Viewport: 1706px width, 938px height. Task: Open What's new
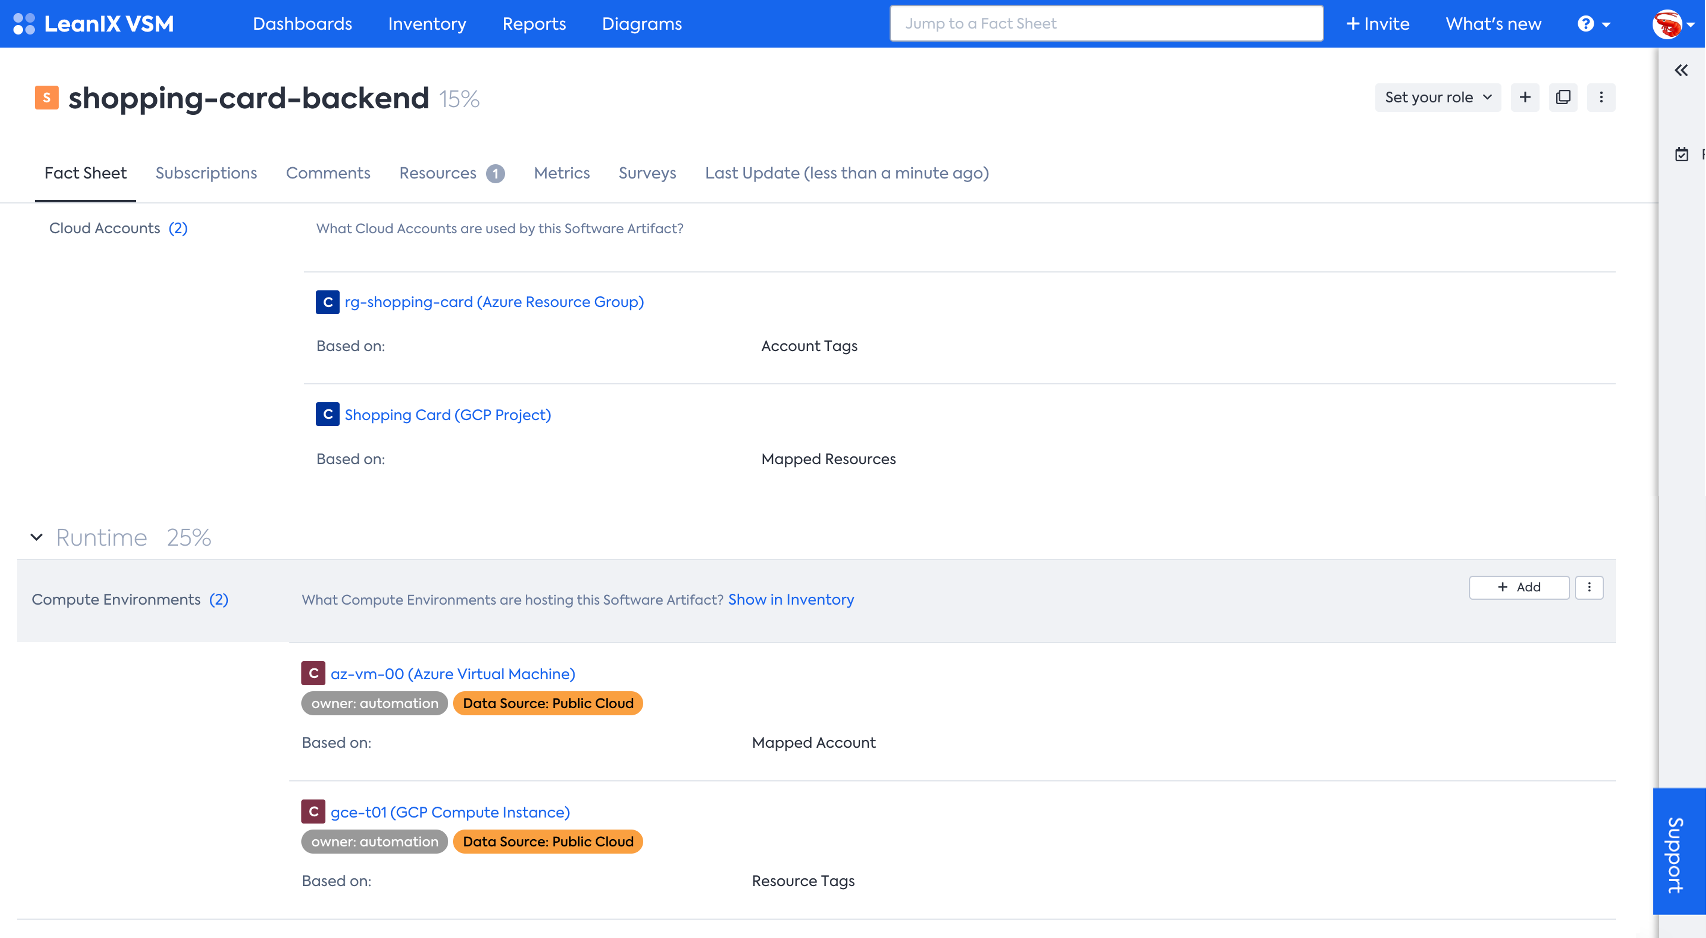[1493, 24]
